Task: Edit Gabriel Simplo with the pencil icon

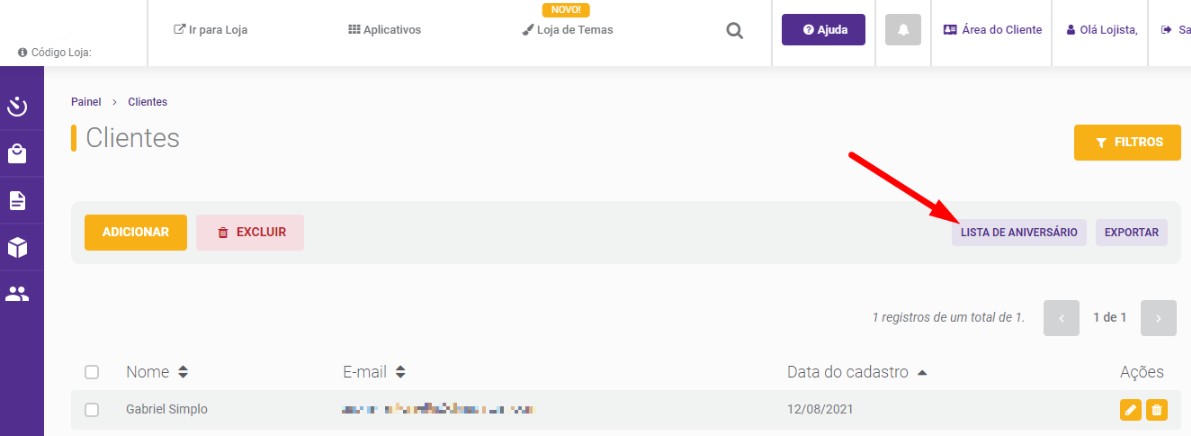Action: [1130, 410]
